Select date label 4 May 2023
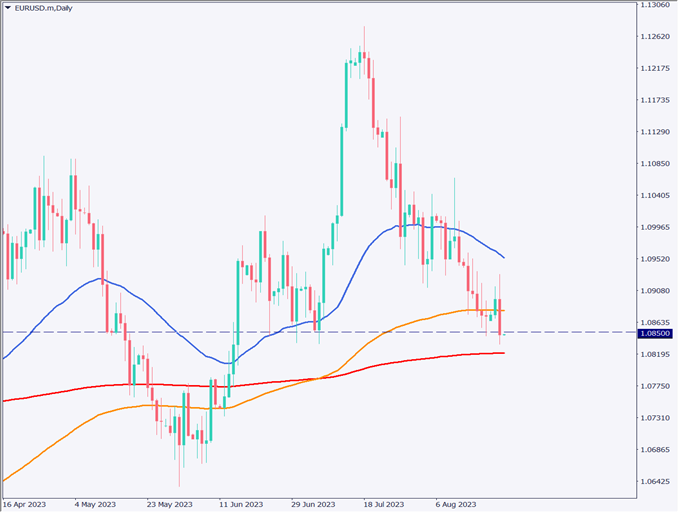Image resolution: width=678 pixels, height=512 pixels. pyautogui.click(x=95, y=505)
